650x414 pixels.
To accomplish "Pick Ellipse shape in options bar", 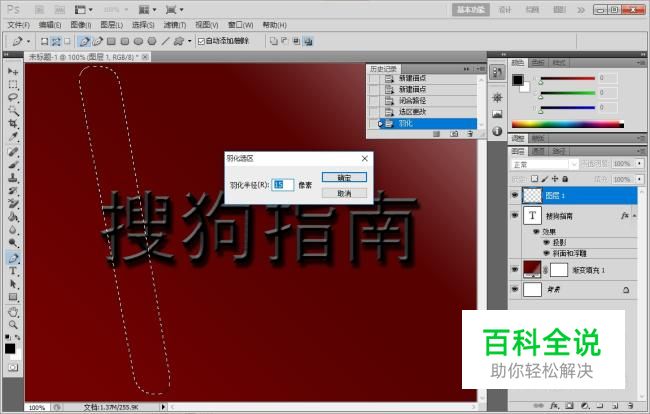I will (138, 41).
